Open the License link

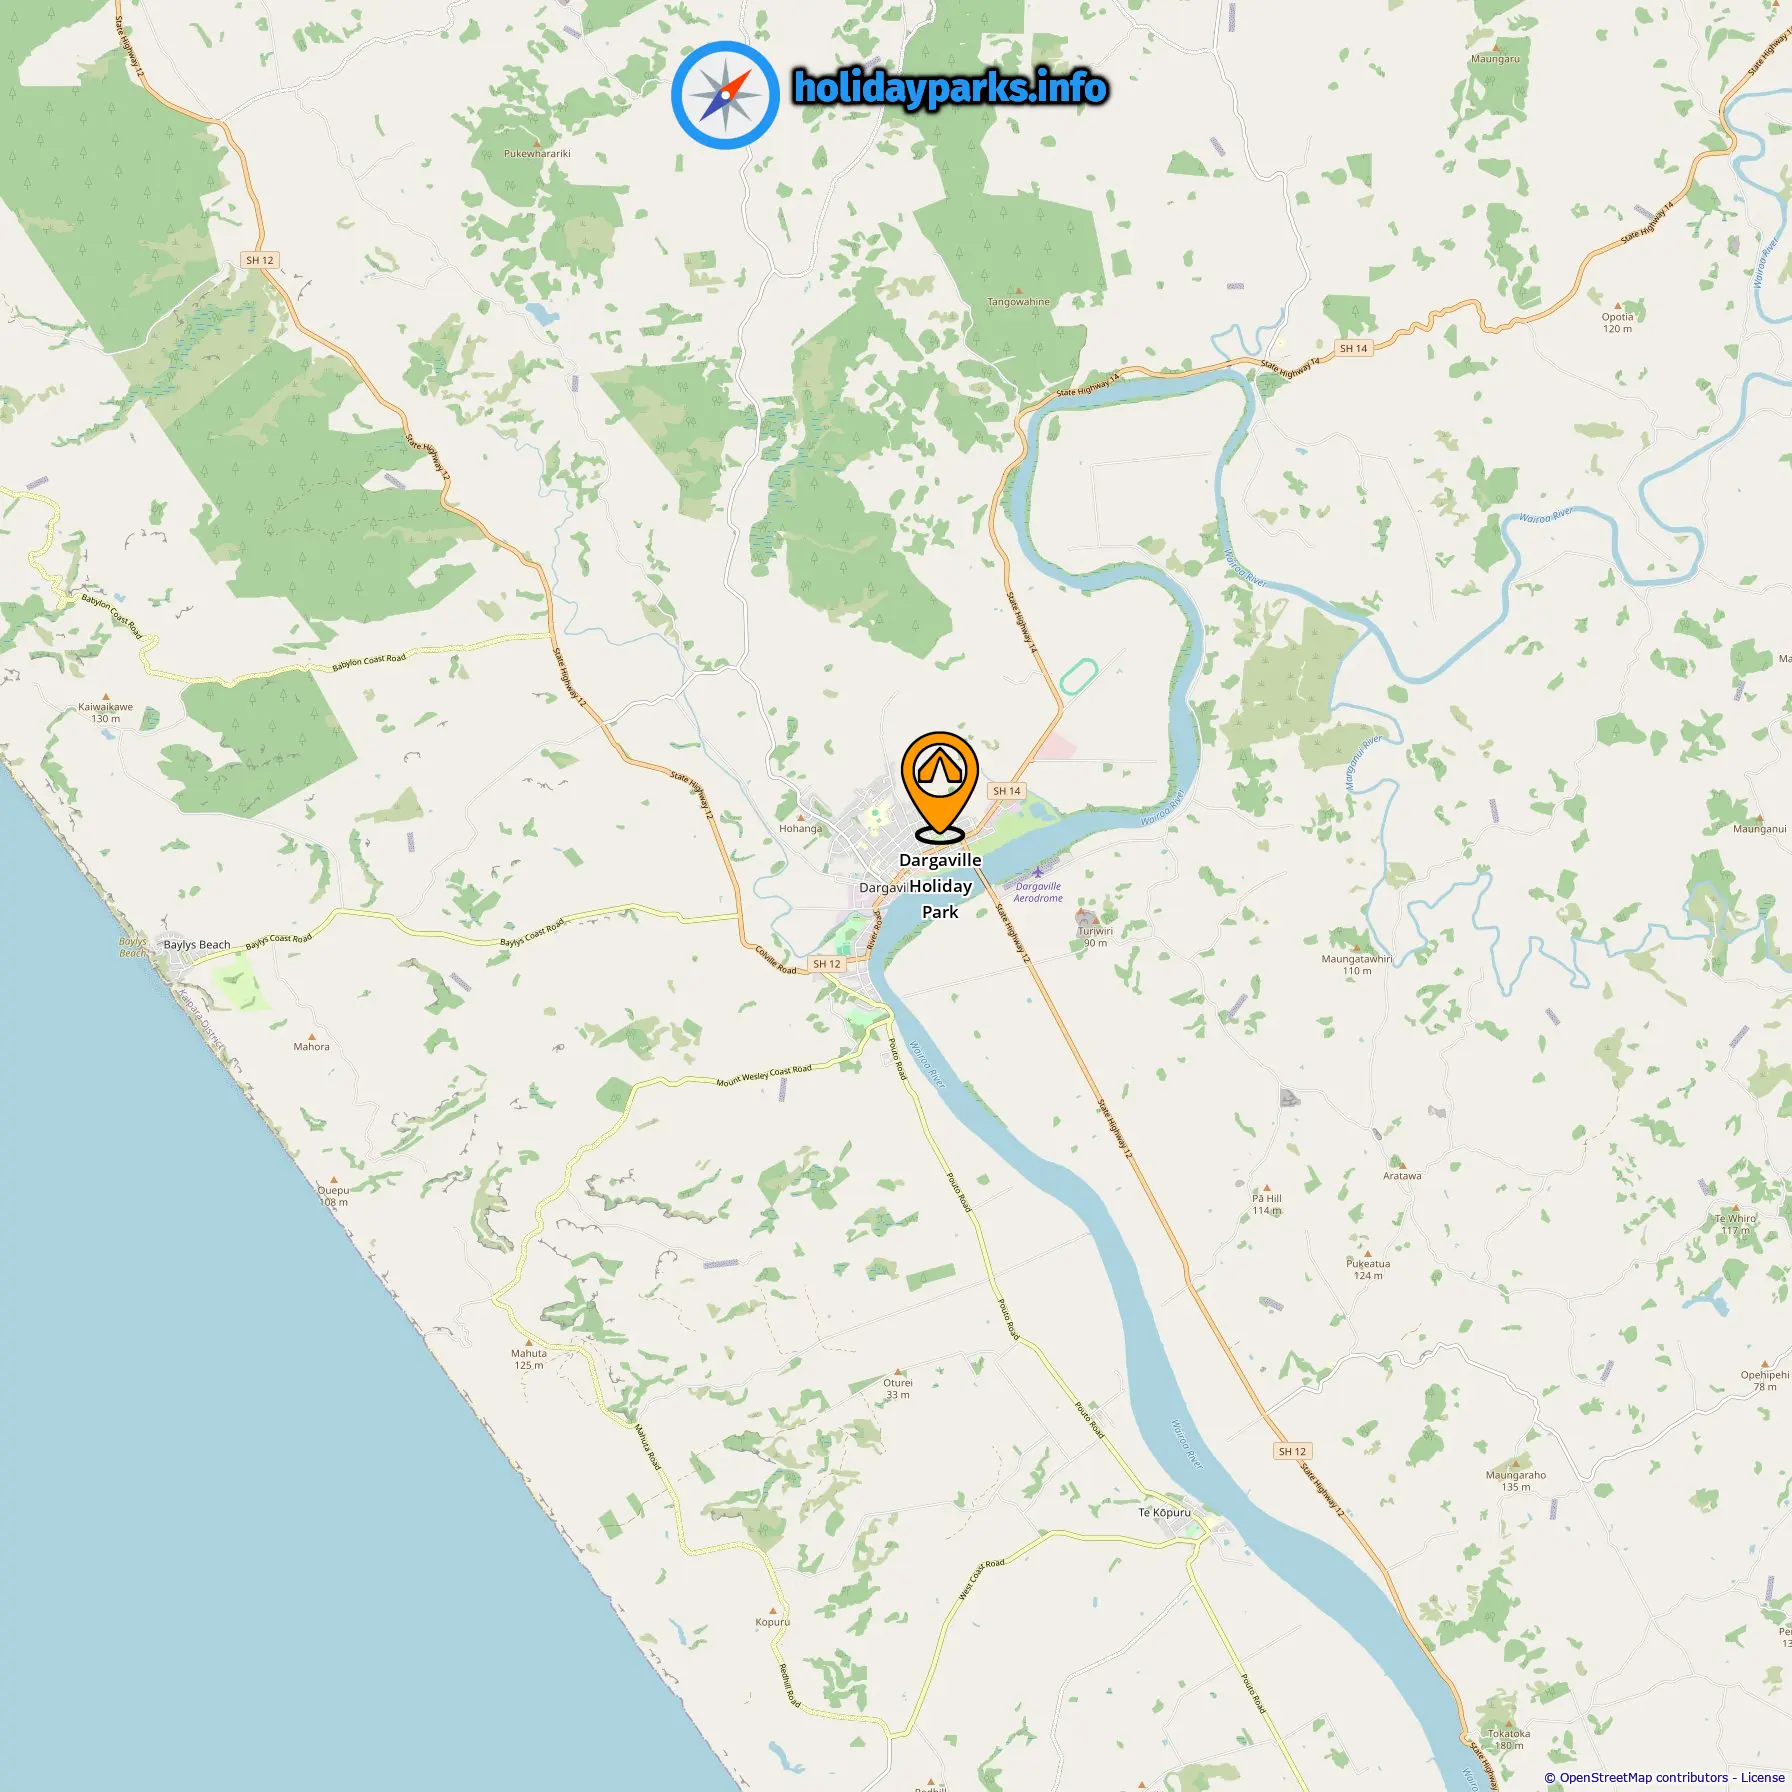[1762, 1777]
